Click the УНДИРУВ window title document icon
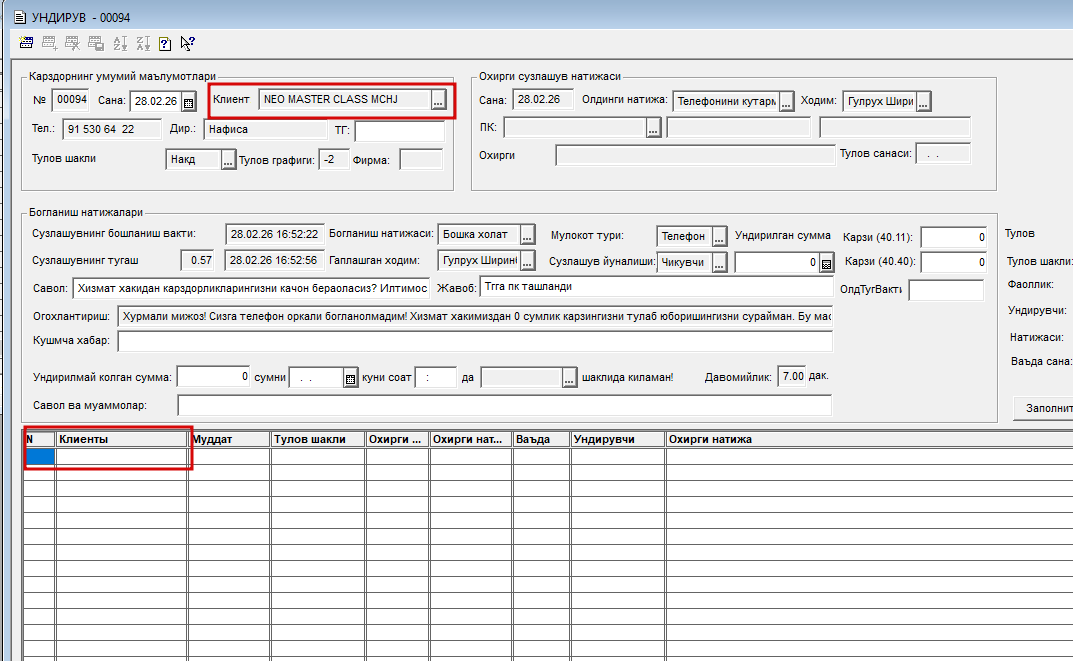The width and height of the screenshot is (1073, 661). [20, 17]
